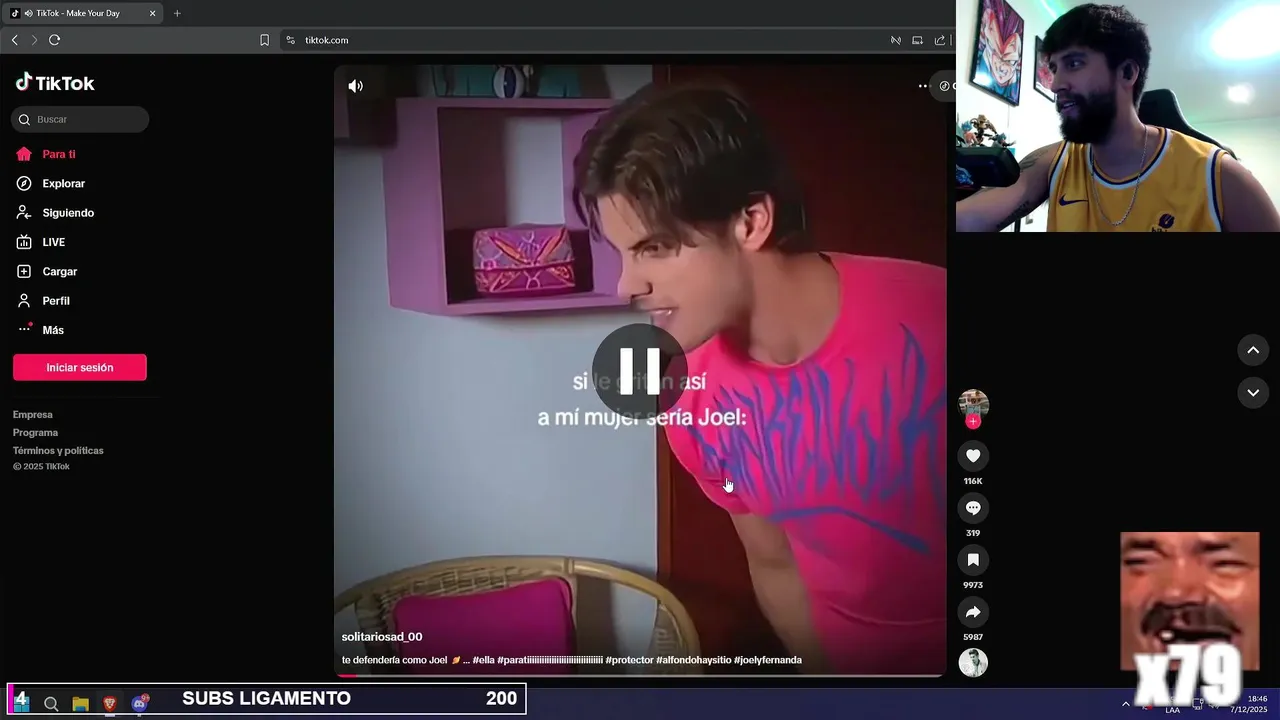Open the Programa footer link
The width and height of the screenshot is (1280, 720).
35,433
